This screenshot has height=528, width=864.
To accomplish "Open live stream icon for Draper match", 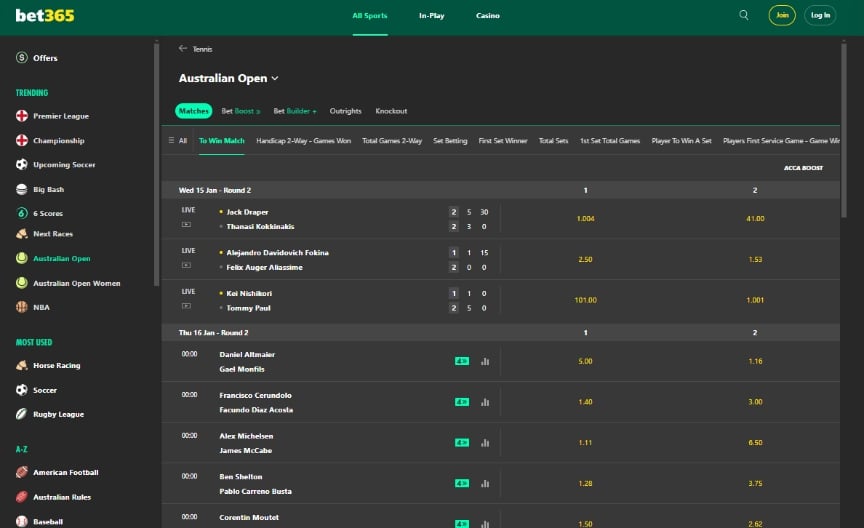I will pos(186,224).
